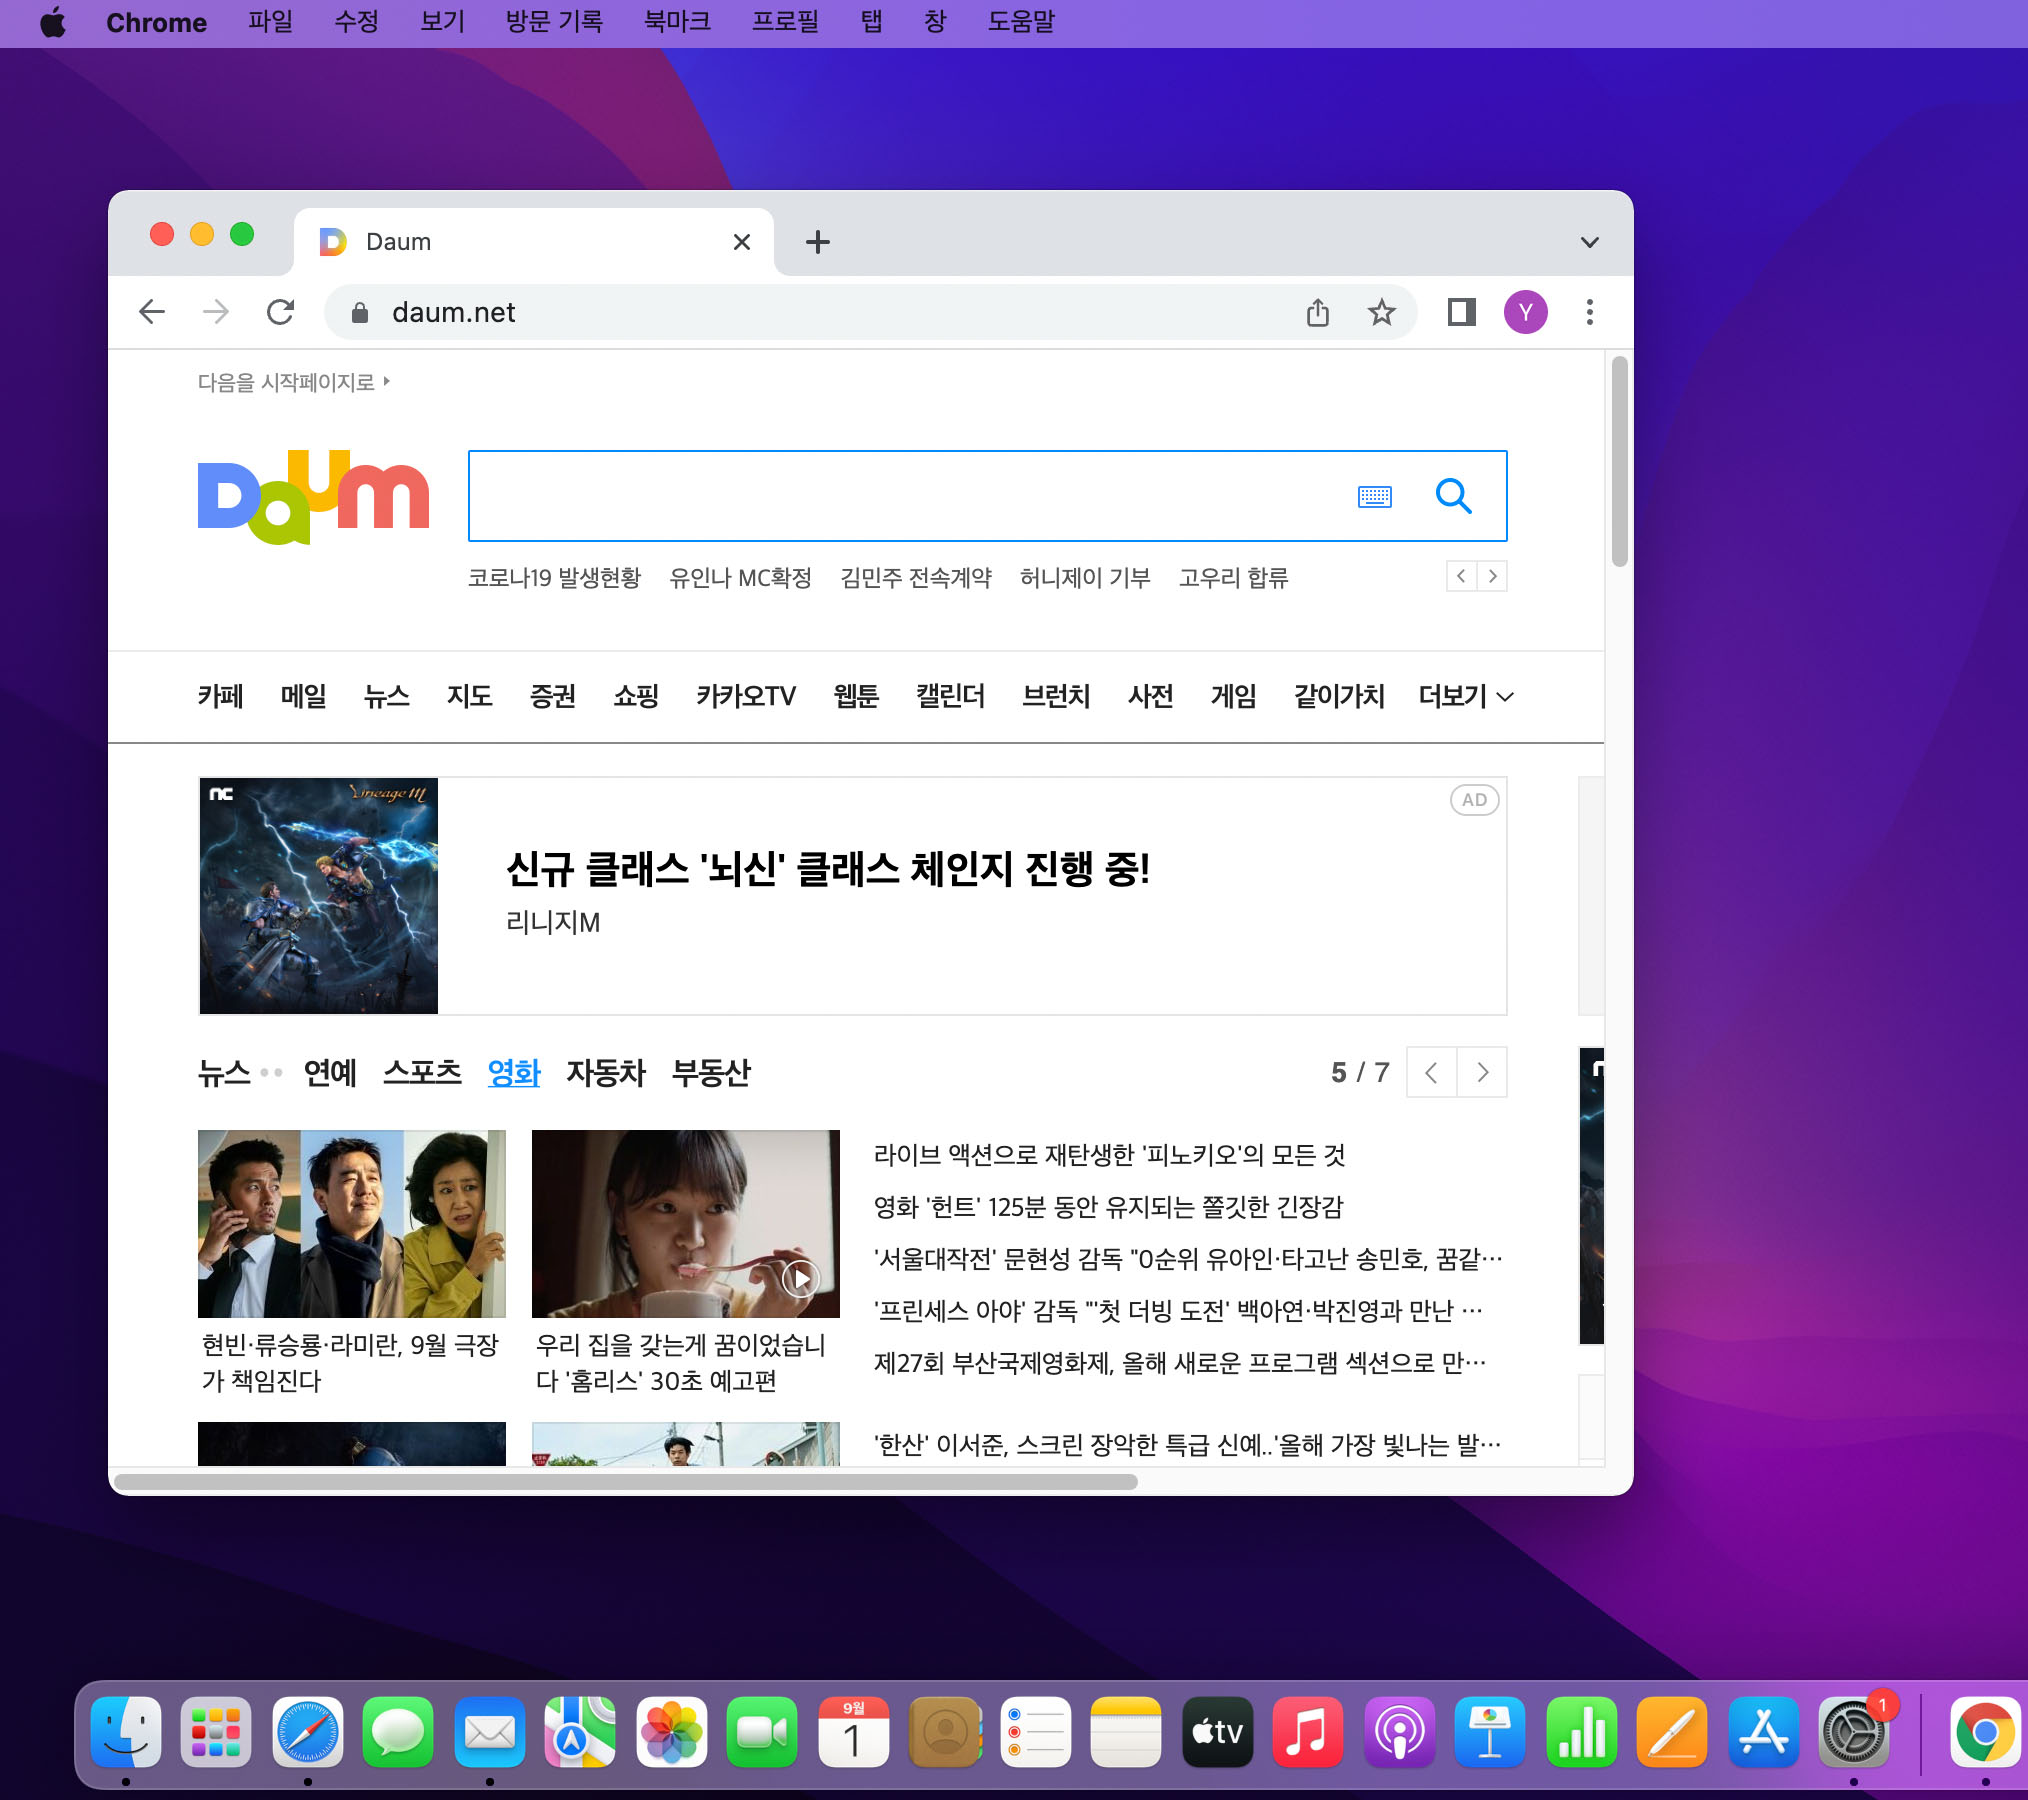
Task: Open Finder from the dock
Action: click(x=126, y=1732)
